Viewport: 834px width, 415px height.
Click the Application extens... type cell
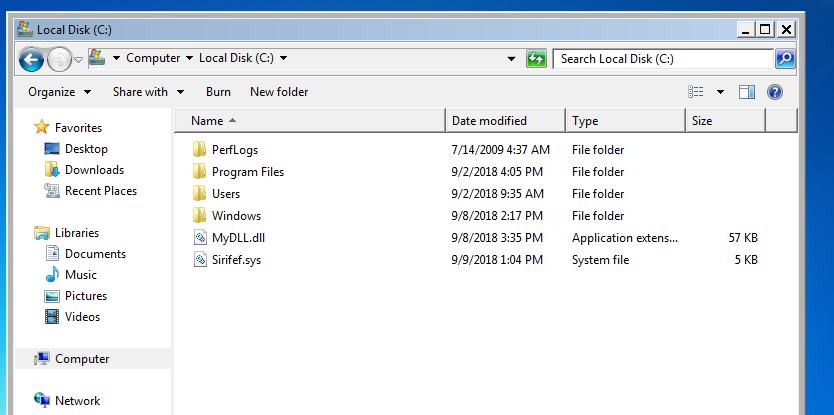click(625, 238)
